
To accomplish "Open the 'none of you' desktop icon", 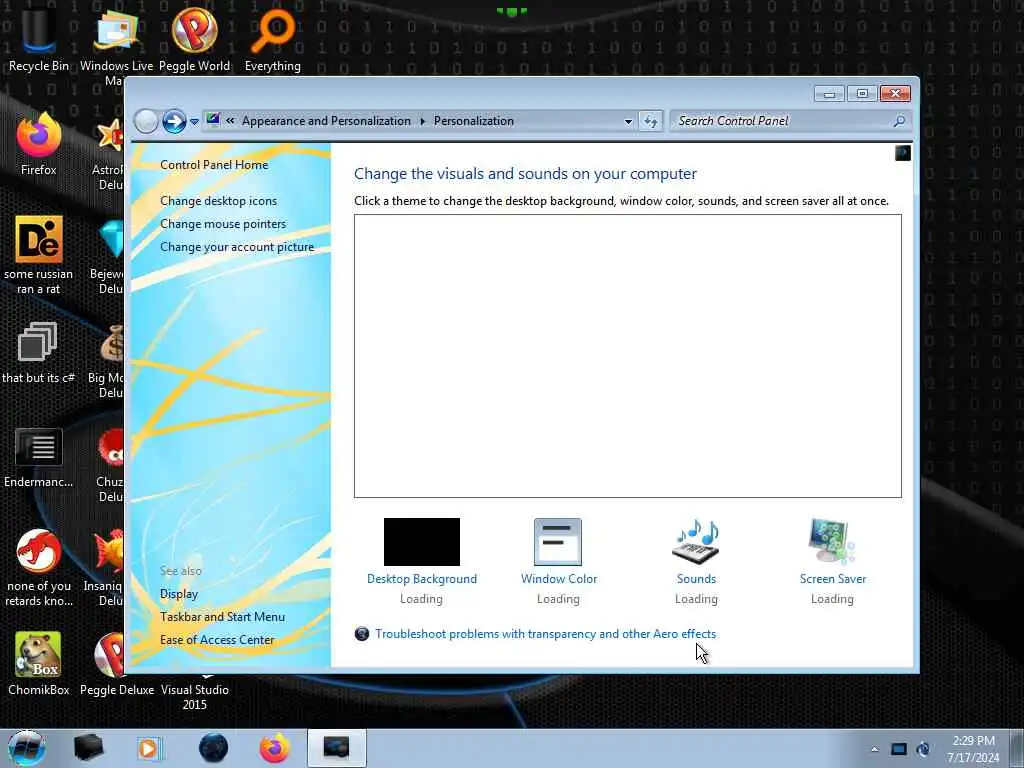I will click(x=39, y=567).
